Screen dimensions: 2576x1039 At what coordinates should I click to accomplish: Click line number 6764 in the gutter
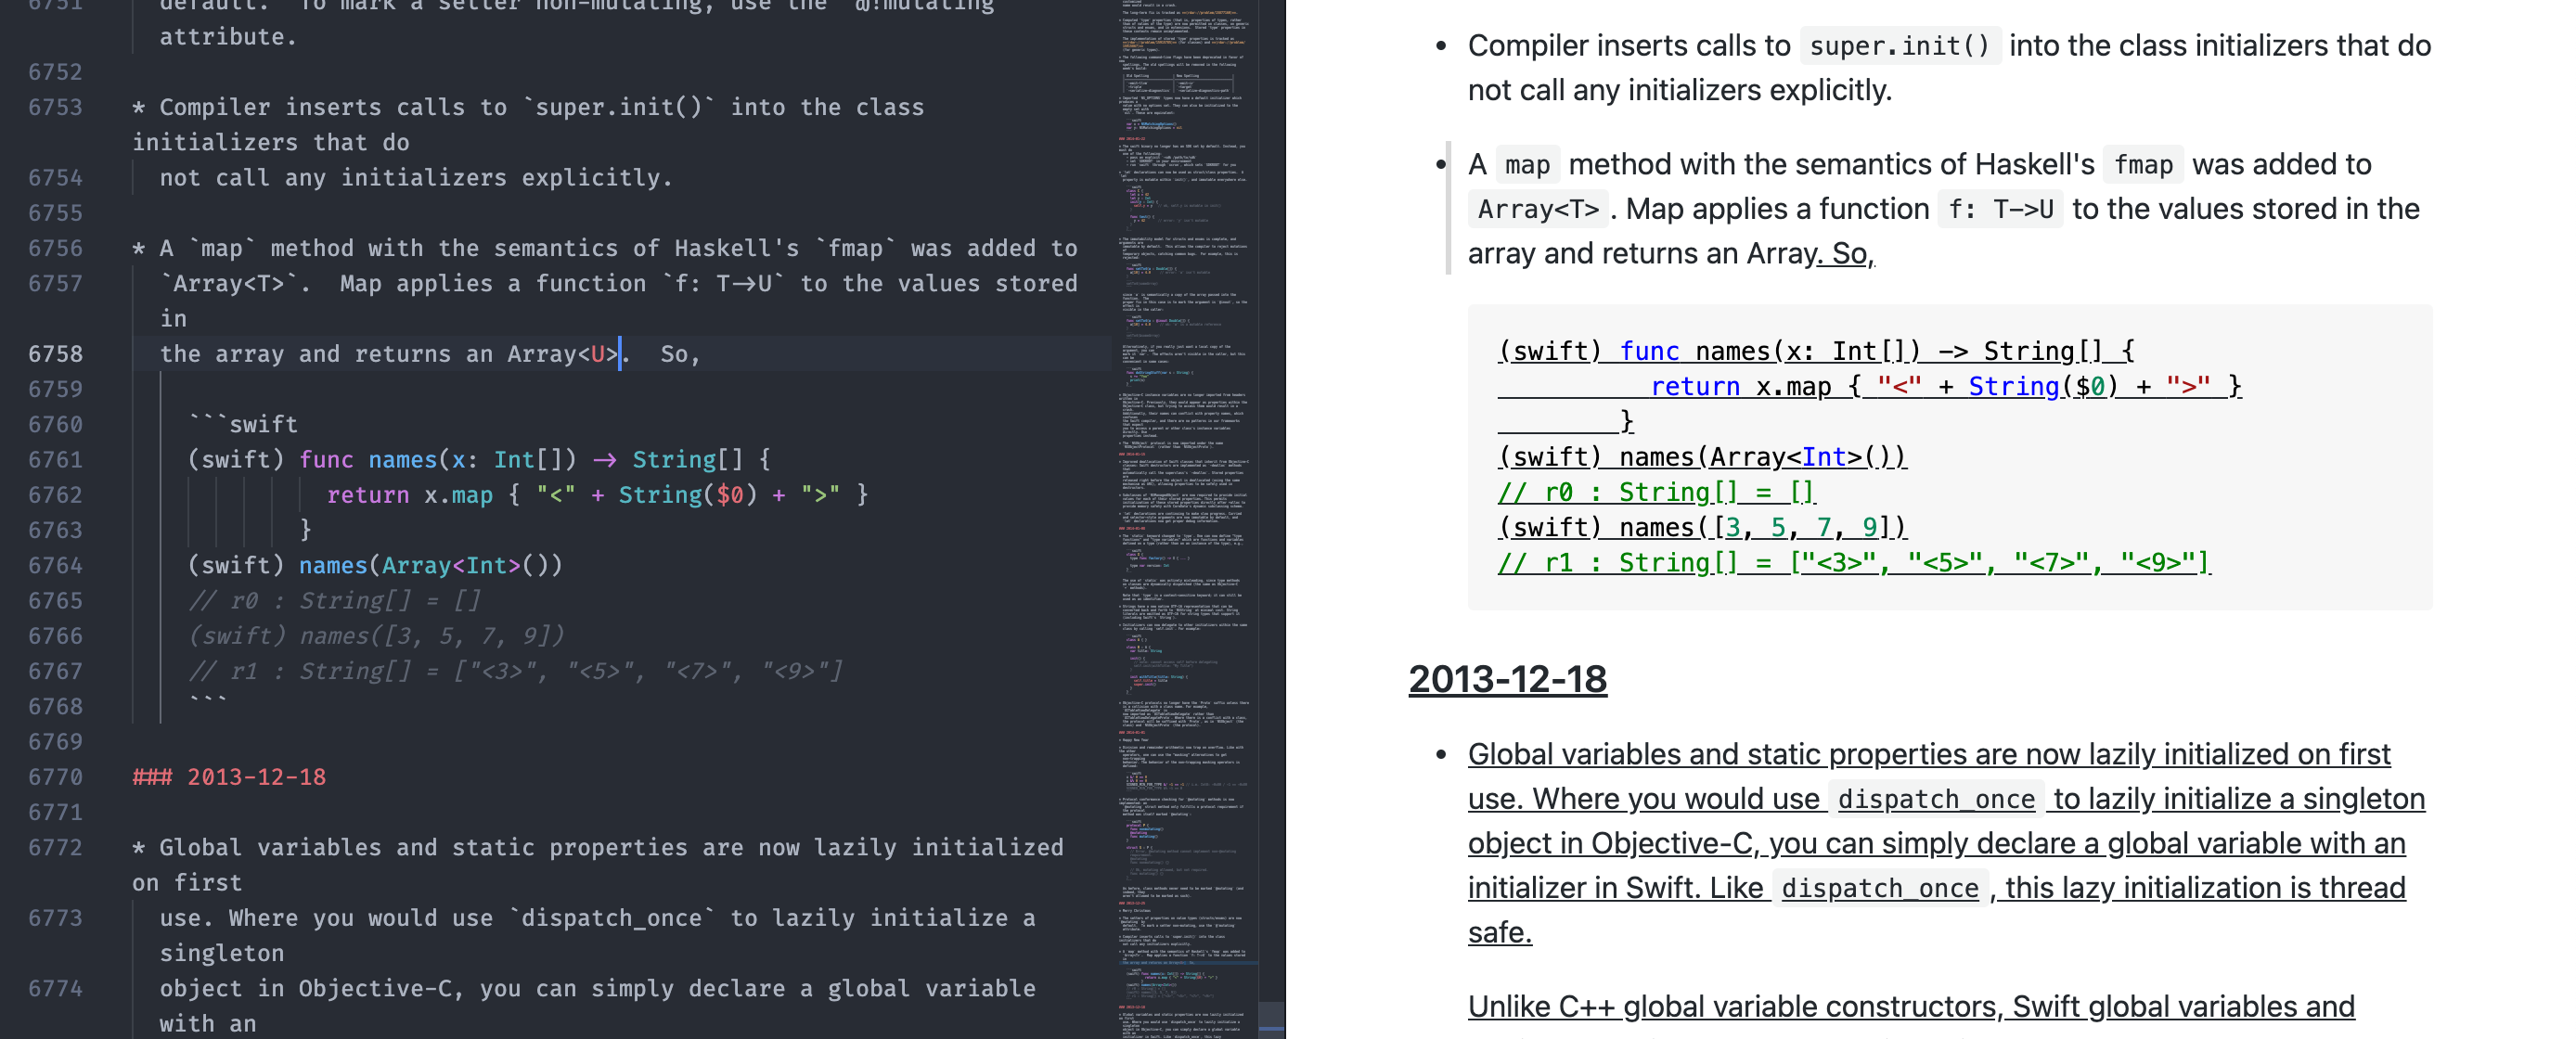click(55, 565)
